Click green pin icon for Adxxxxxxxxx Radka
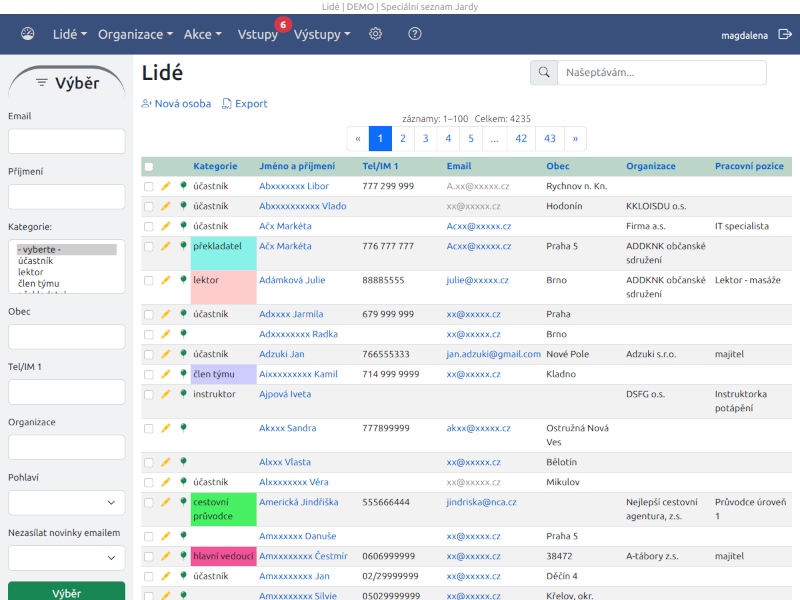The image size is (800, 600). click(183, 334)
